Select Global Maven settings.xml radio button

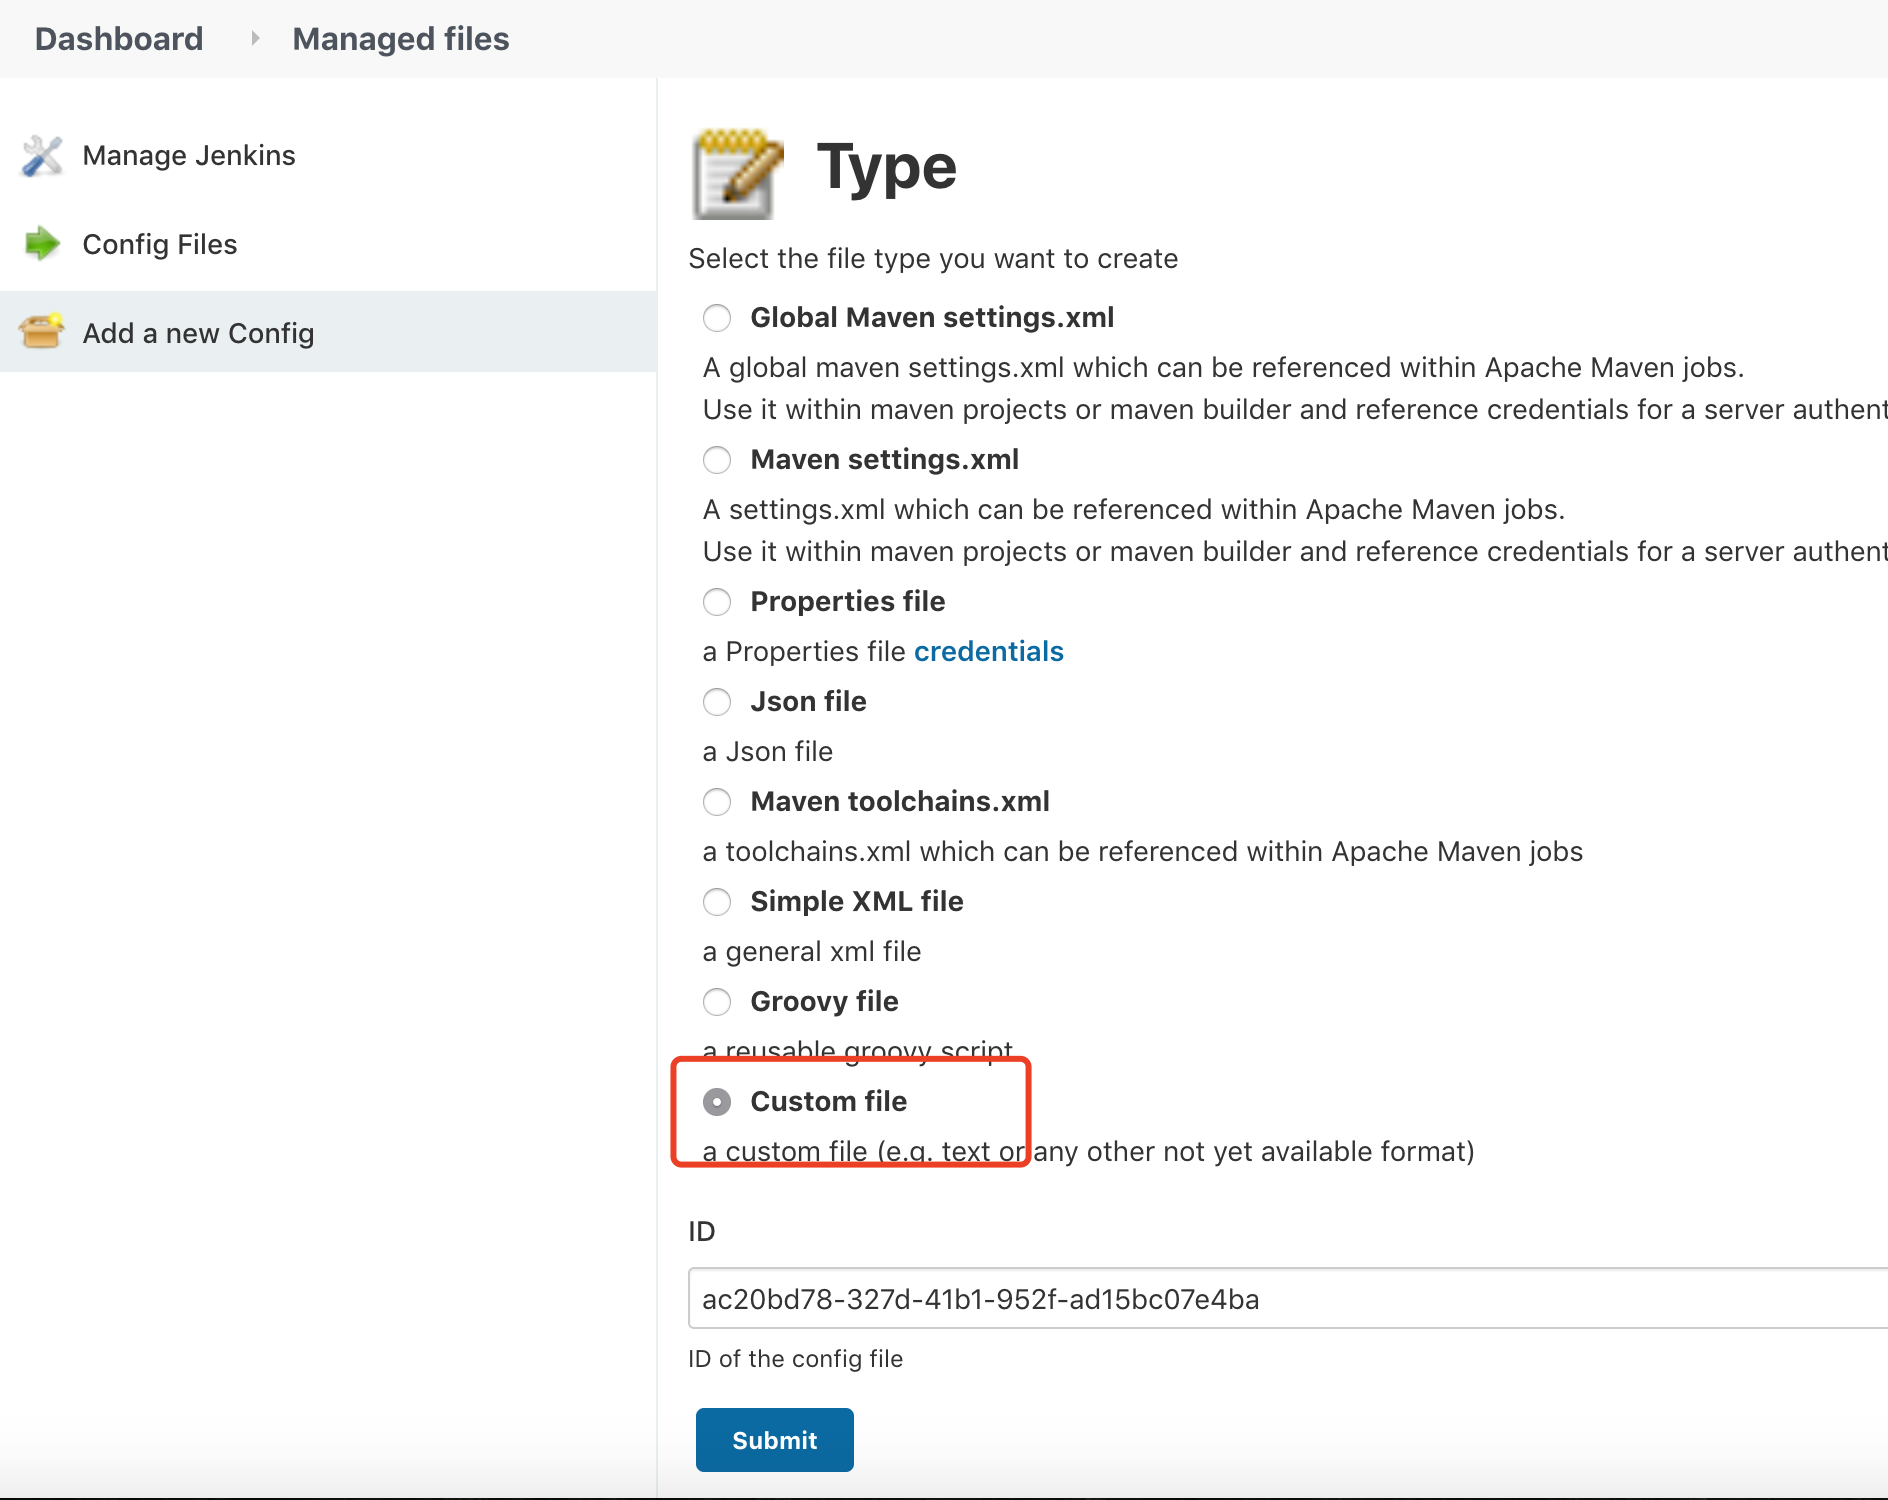click(x=717, y=318)
